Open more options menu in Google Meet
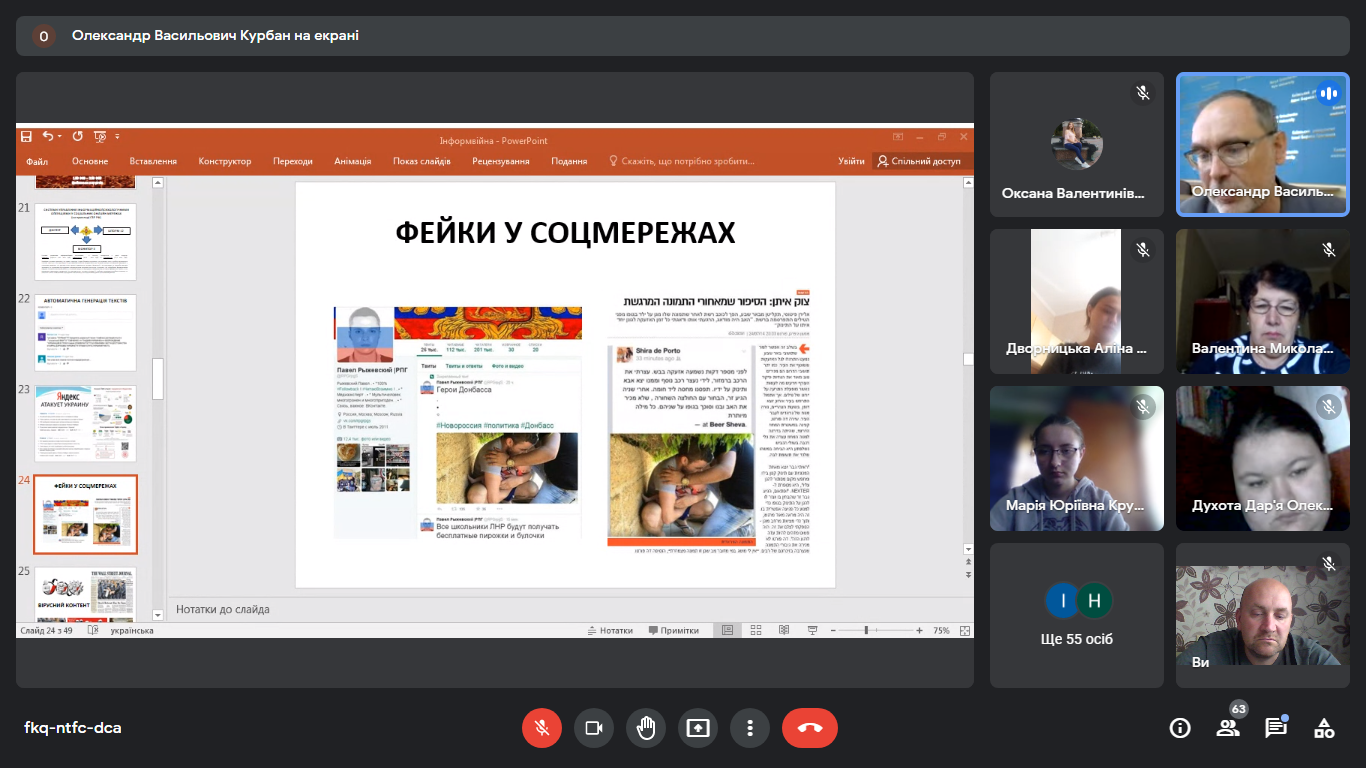 750,728
